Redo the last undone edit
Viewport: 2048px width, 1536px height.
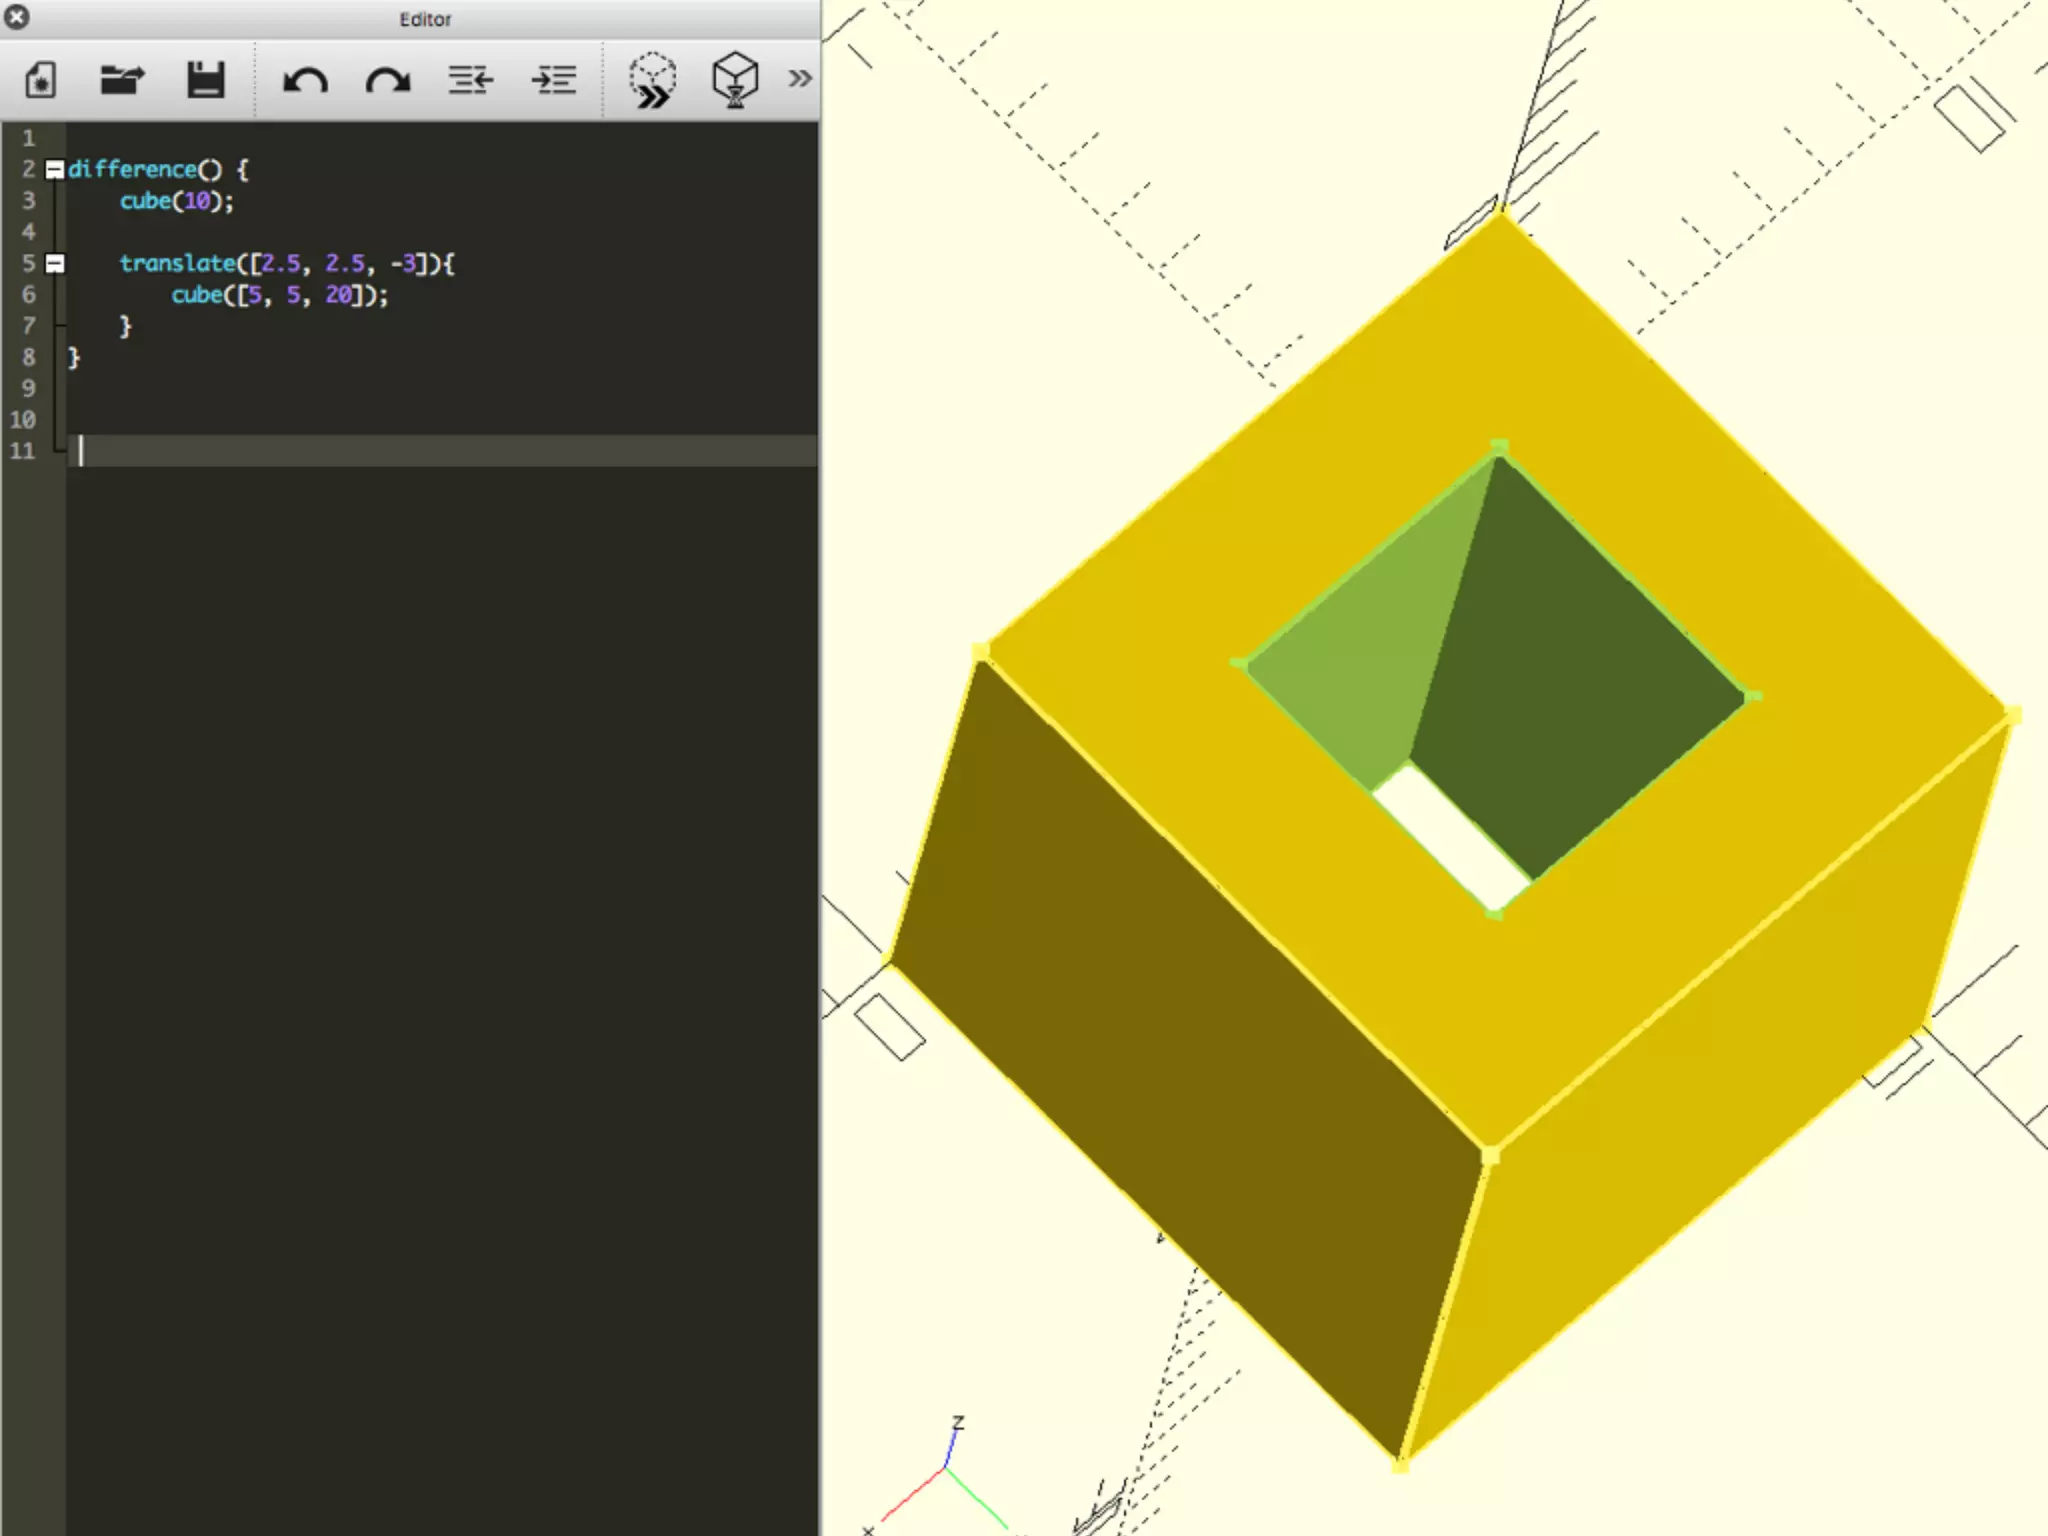click(388, 80)
